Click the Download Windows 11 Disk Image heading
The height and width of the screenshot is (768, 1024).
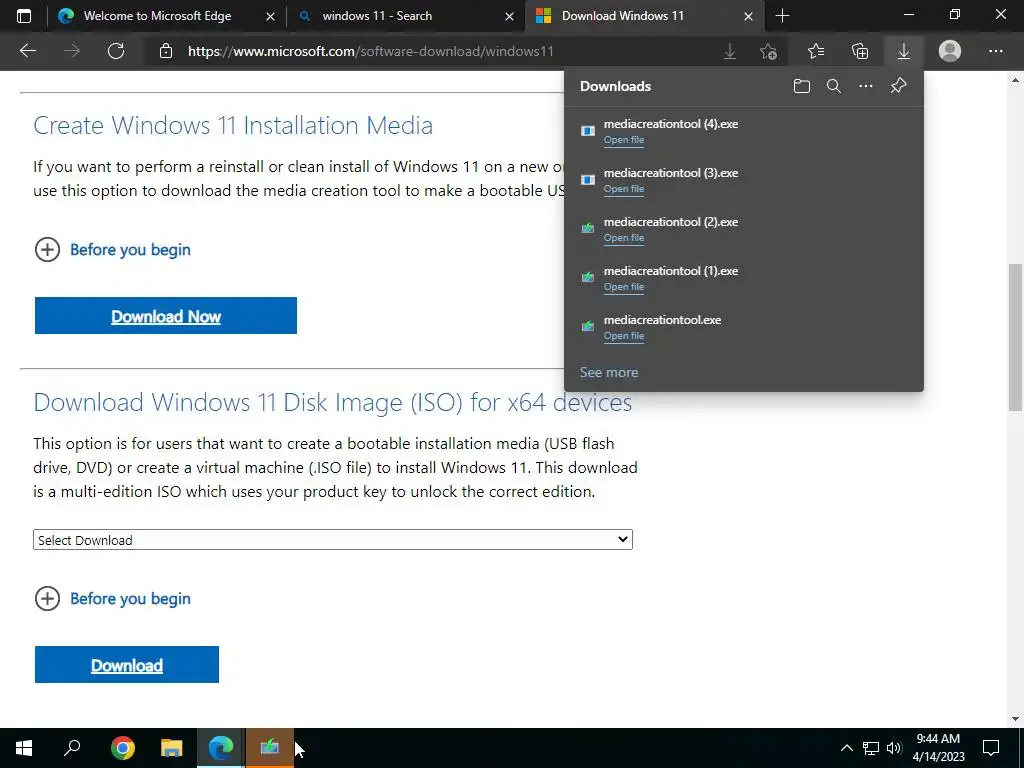(x=332, y=402)
